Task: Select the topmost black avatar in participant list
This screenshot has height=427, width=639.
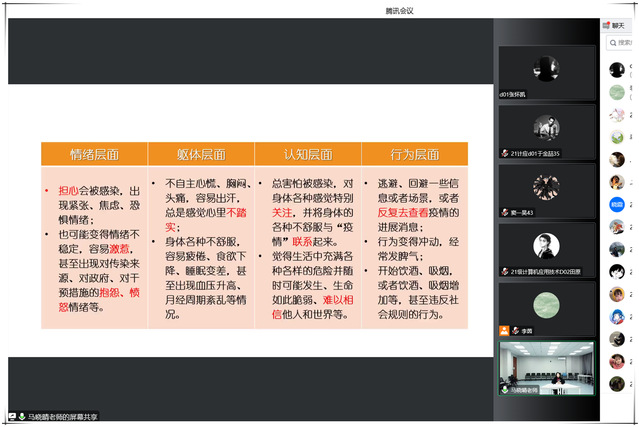Action: pos(617,69)
